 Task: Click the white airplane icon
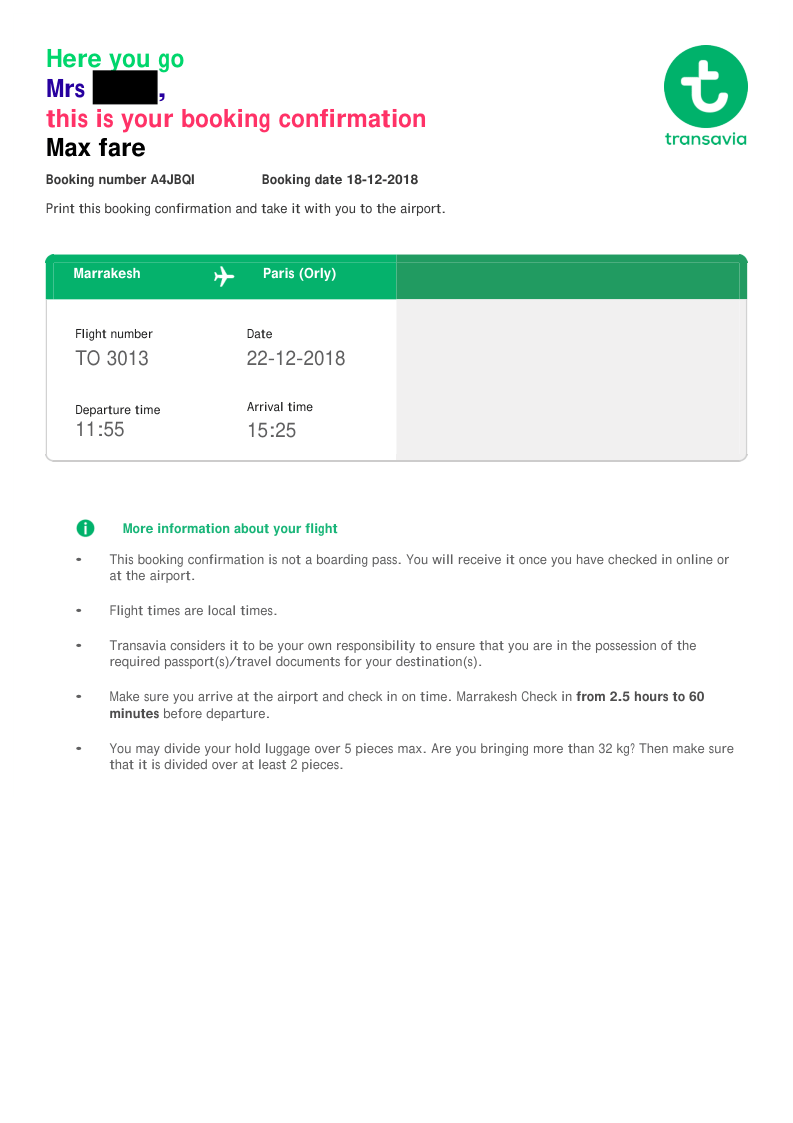224,276
